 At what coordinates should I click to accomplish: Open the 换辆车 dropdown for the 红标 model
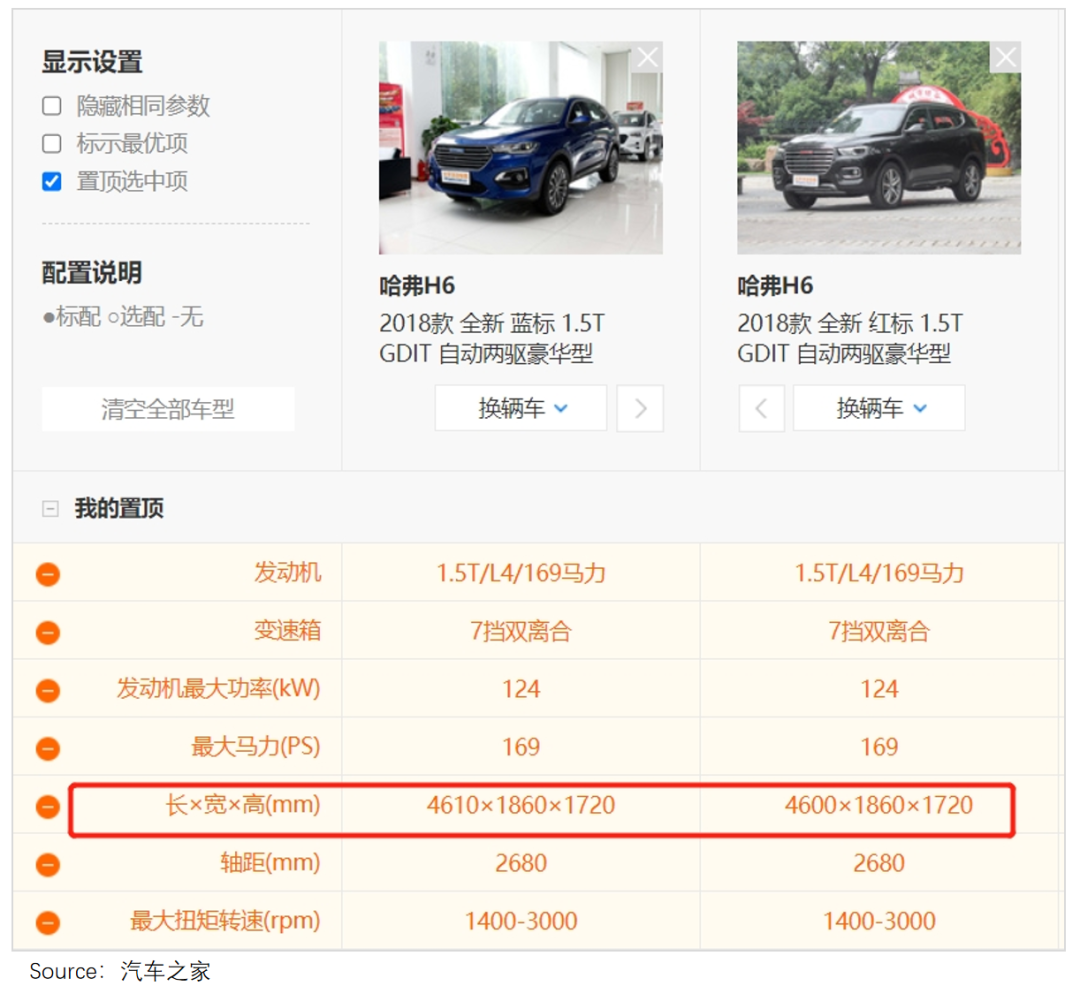click(879, 408)
